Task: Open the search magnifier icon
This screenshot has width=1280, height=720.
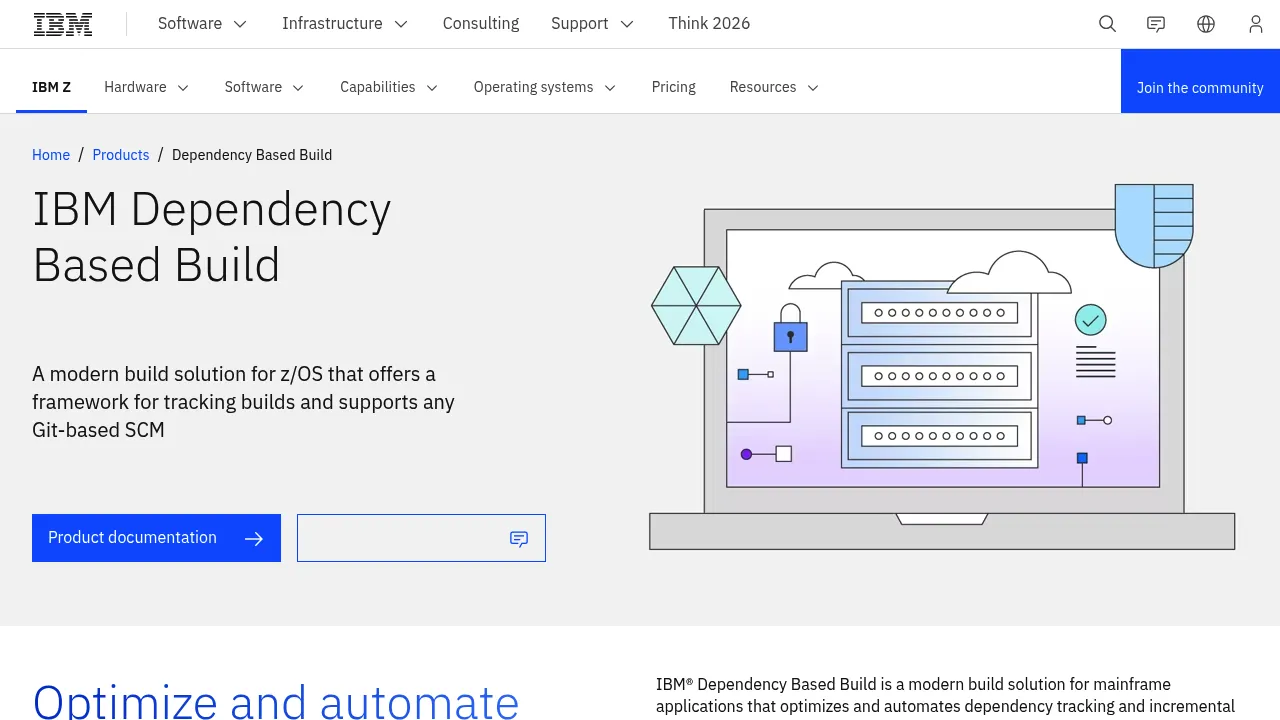Action: point(1107,24)
